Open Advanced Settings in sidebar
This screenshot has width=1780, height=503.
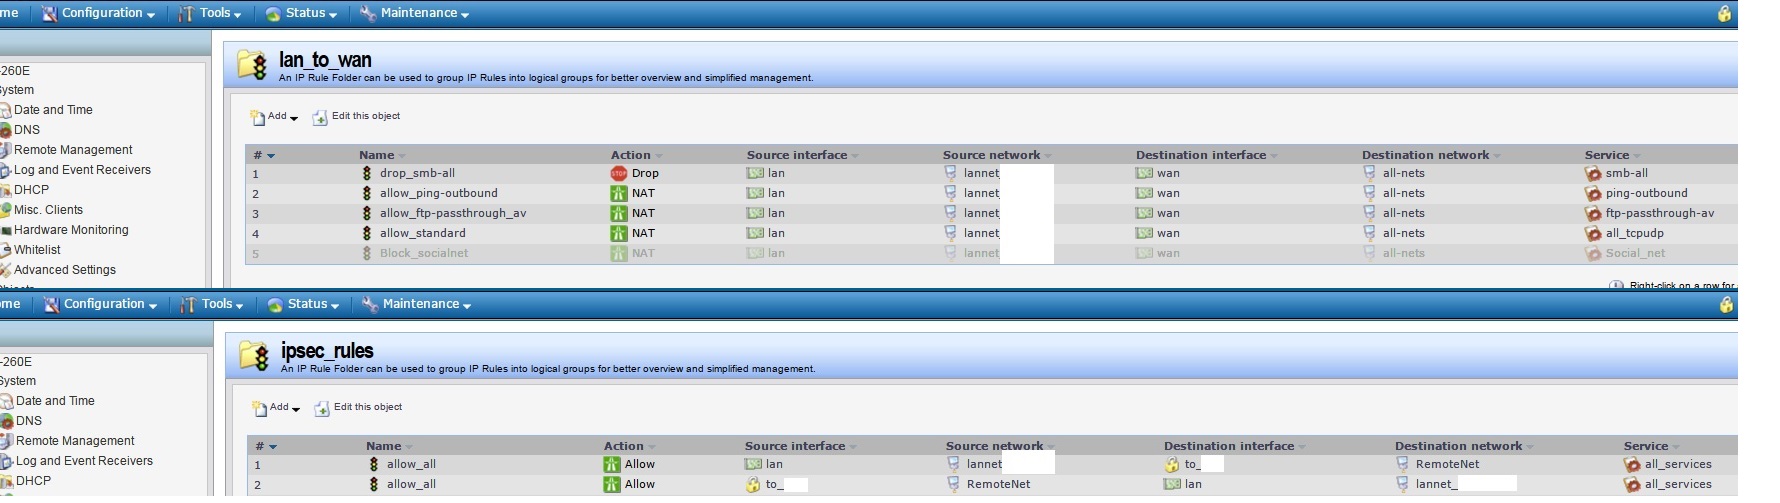point(65,270)
